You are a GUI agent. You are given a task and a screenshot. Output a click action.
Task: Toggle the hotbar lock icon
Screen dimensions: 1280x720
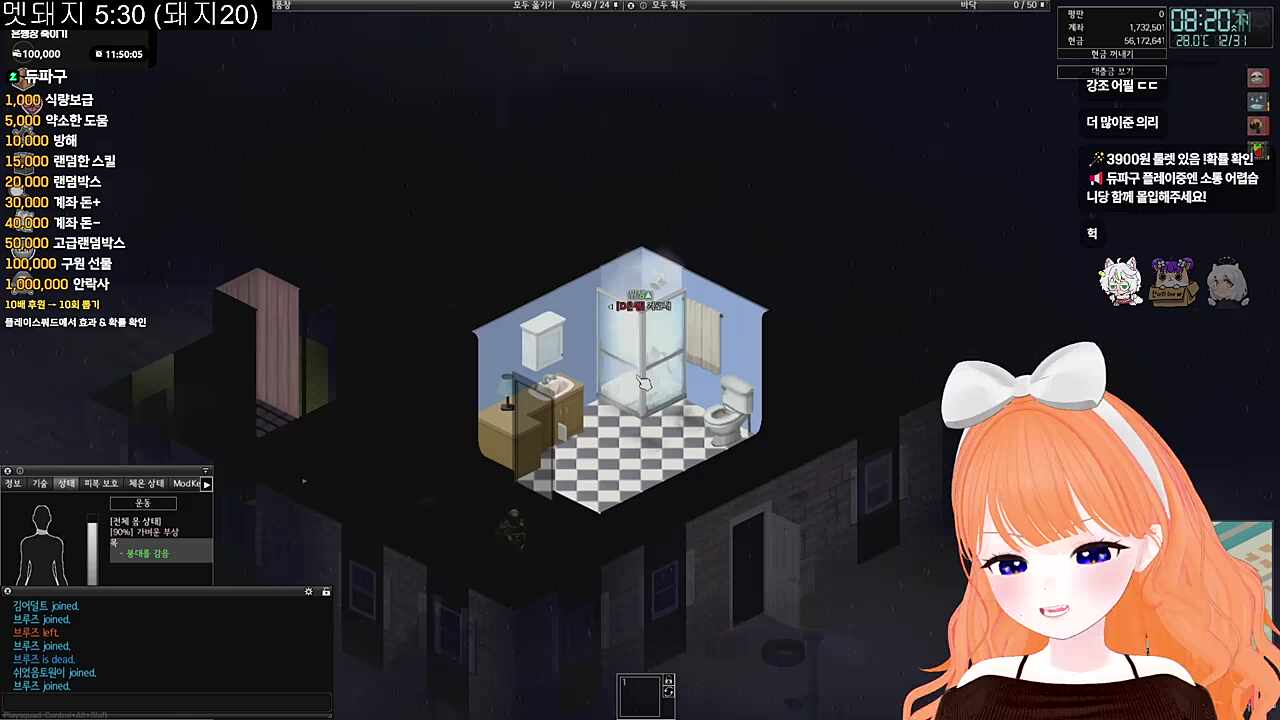pyautogui.click(x=669, y=681)
